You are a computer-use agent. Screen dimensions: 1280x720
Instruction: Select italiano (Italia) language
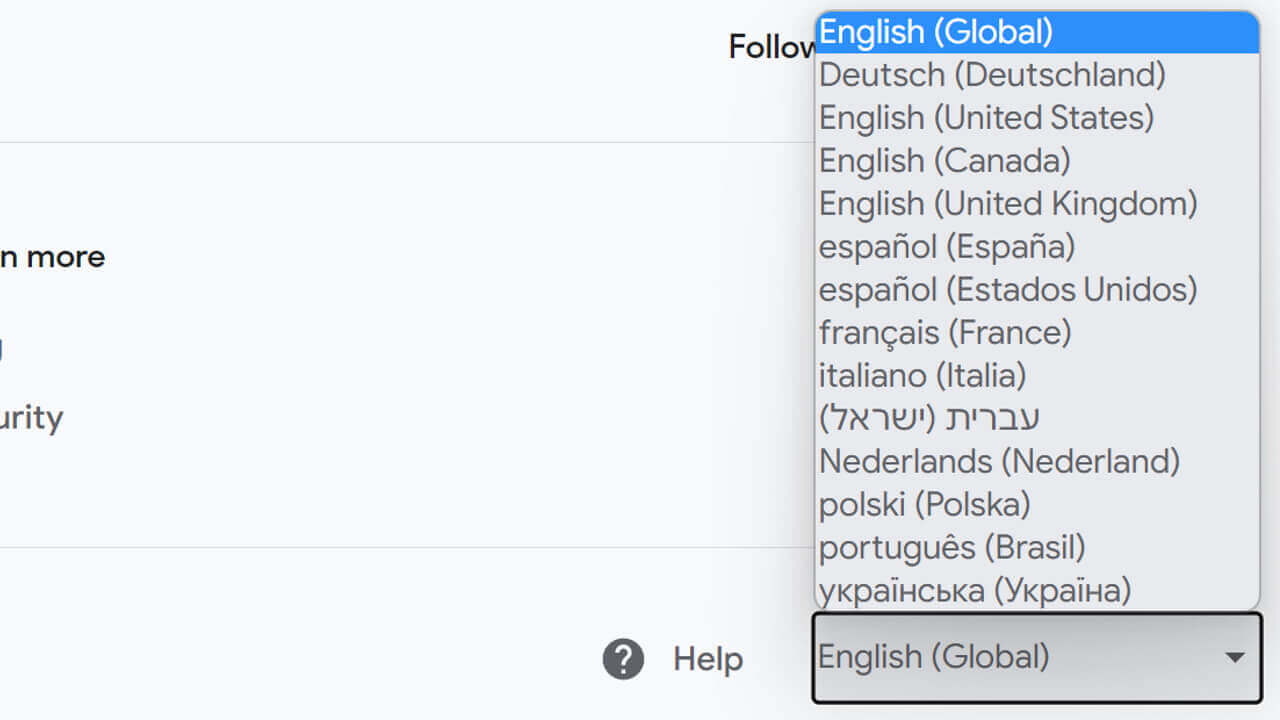[x=923, y=376]
